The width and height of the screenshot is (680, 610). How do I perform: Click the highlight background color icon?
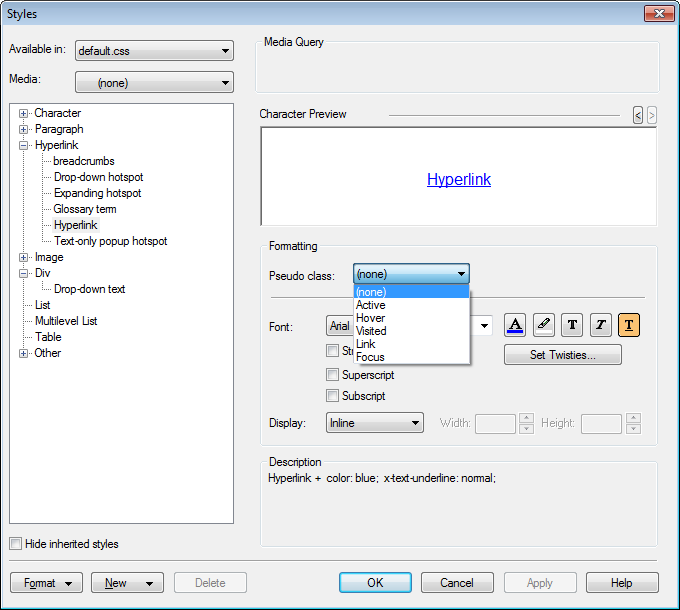(x=543, y=325)
